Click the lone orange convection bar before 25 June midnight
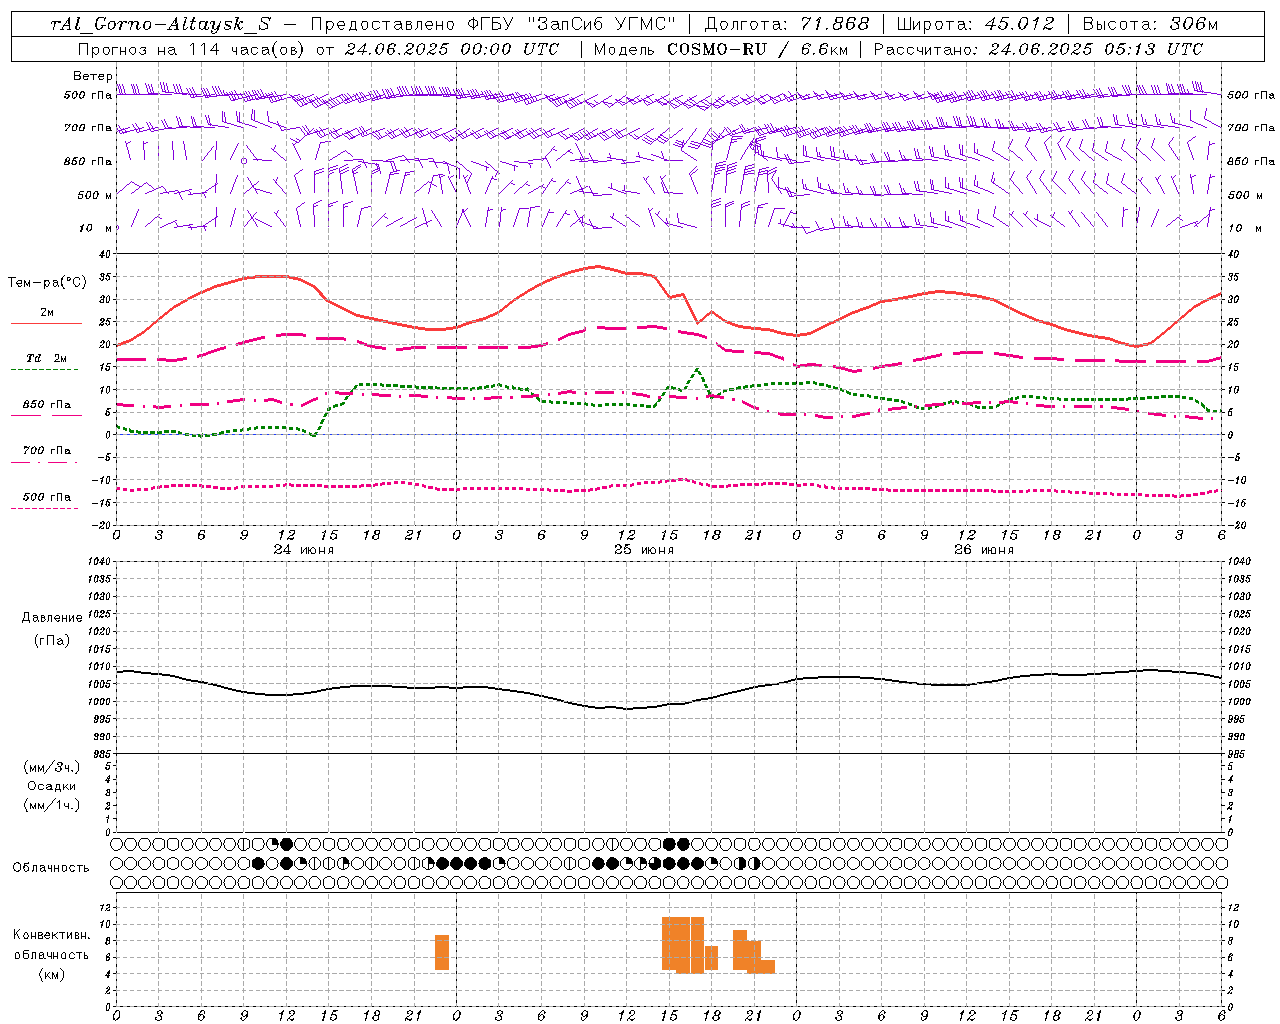Viewport: 1280px width, 1024px height. pos(442,952)
